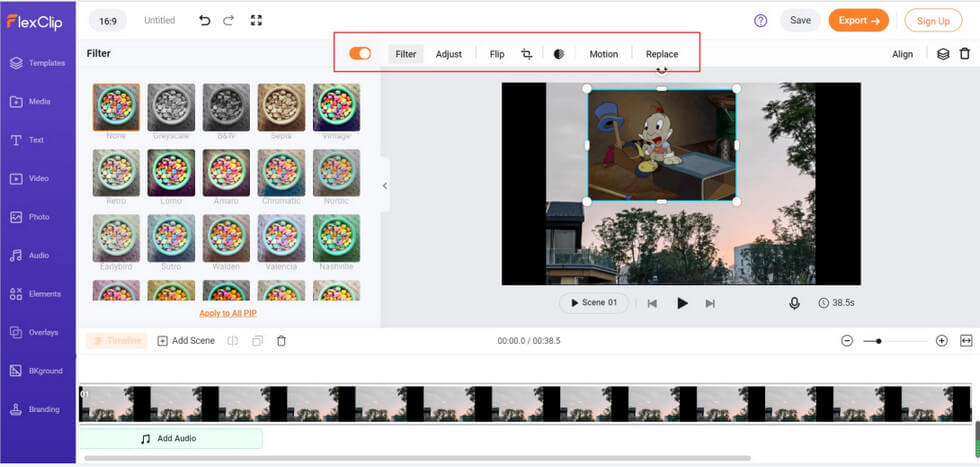Open the Motion option
The height and width of the screenshot is (467, 980).
(604, 54)
